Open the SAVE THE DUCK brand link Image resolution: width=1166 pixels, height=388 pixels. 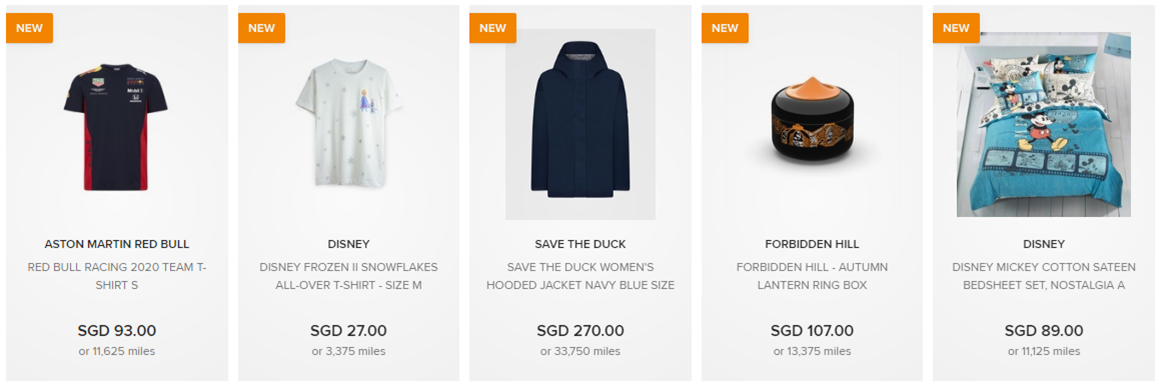[x=580, y=244]
